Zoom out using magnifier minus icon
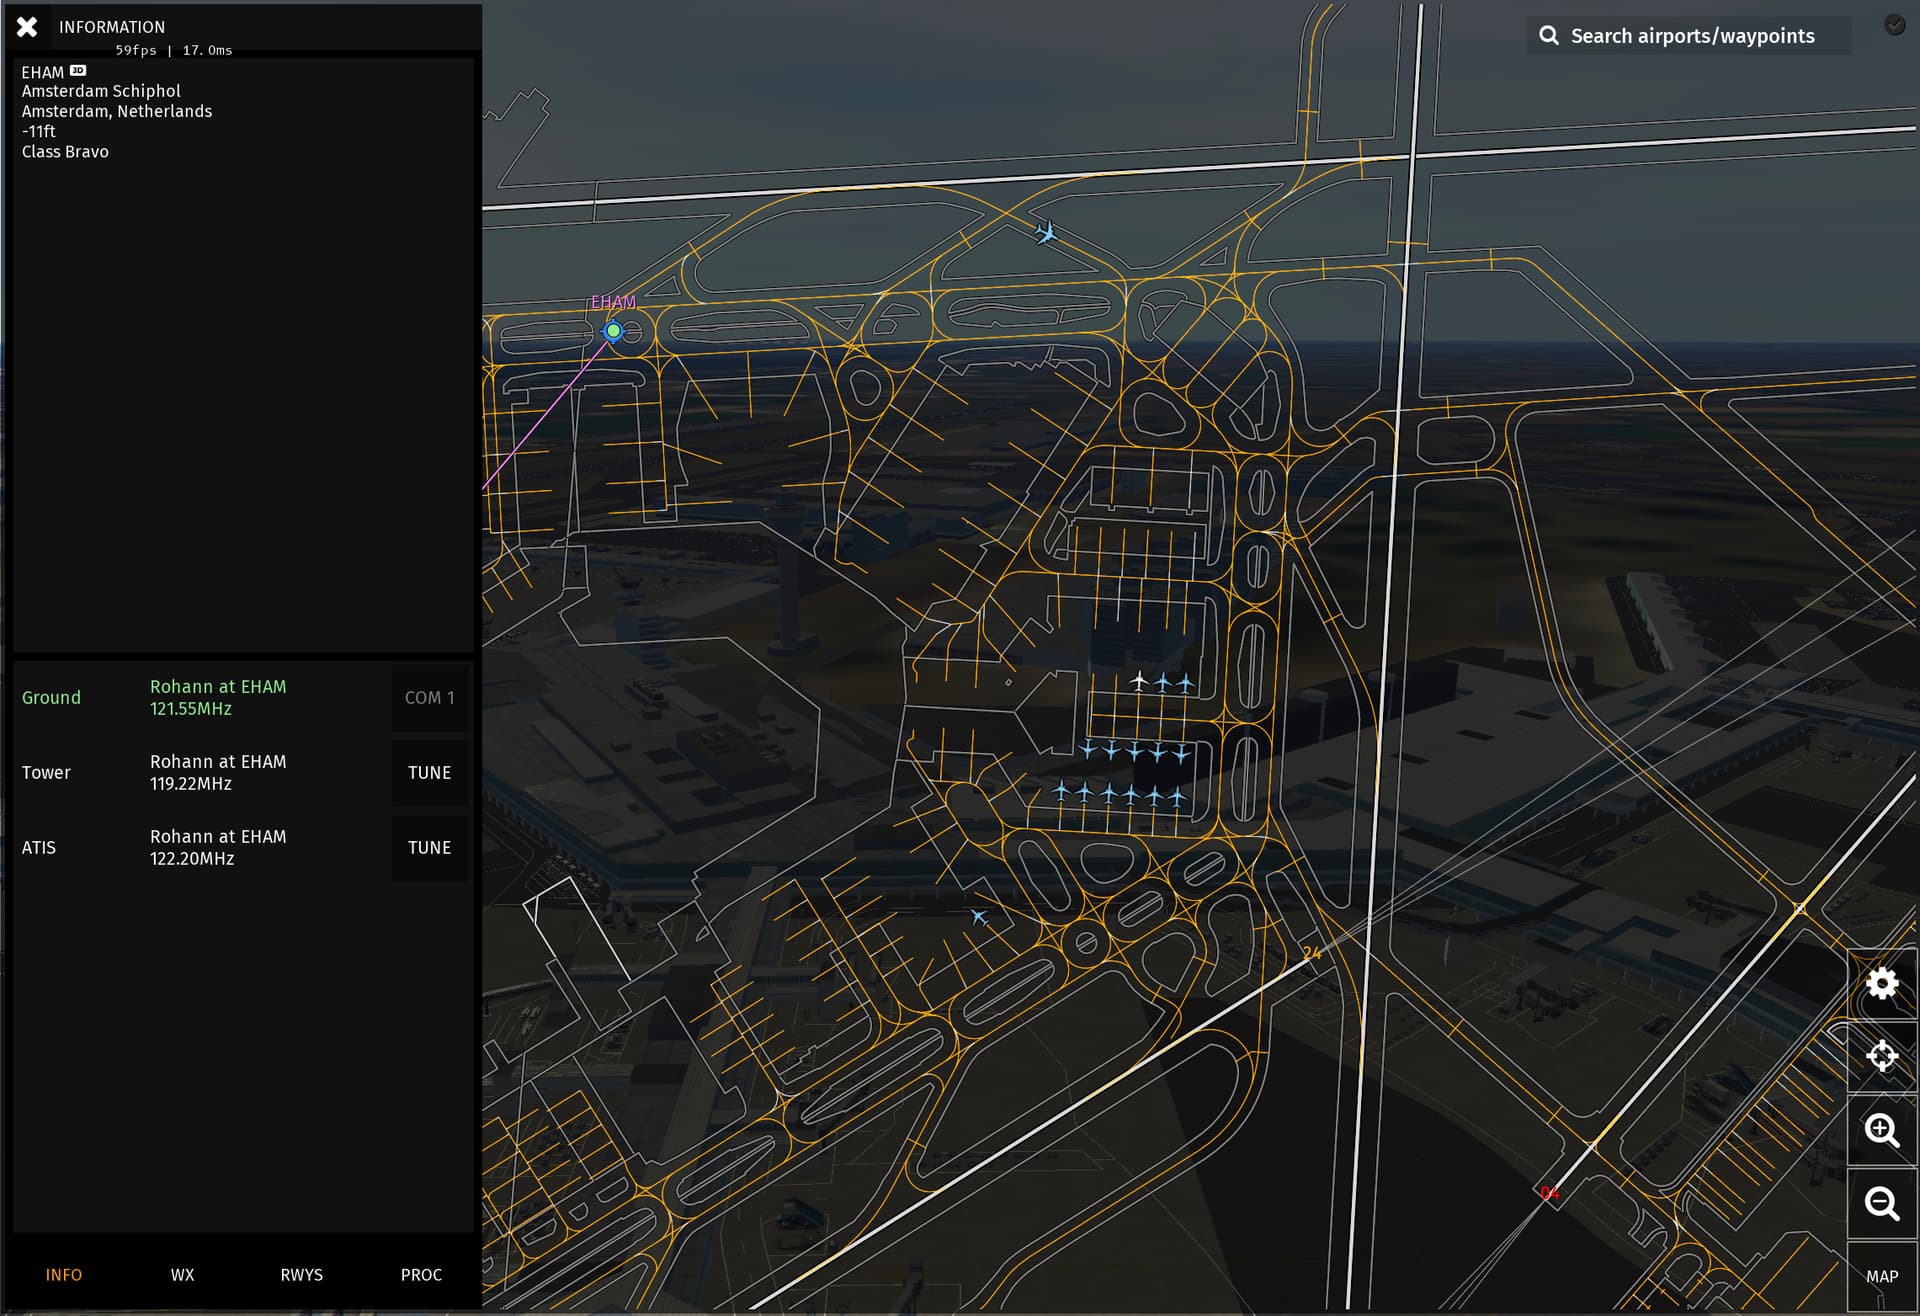The image size is (1920, 1316). coord(1881,1203)
